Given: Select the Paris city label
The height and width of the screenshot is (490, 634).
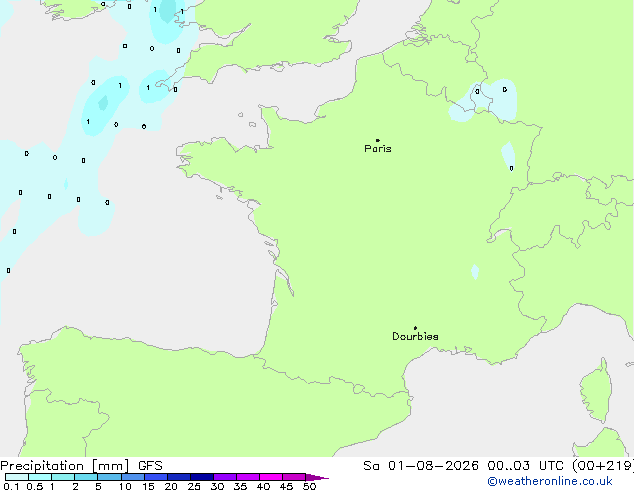Looking at the screenshot, I should tap(378, 149).
